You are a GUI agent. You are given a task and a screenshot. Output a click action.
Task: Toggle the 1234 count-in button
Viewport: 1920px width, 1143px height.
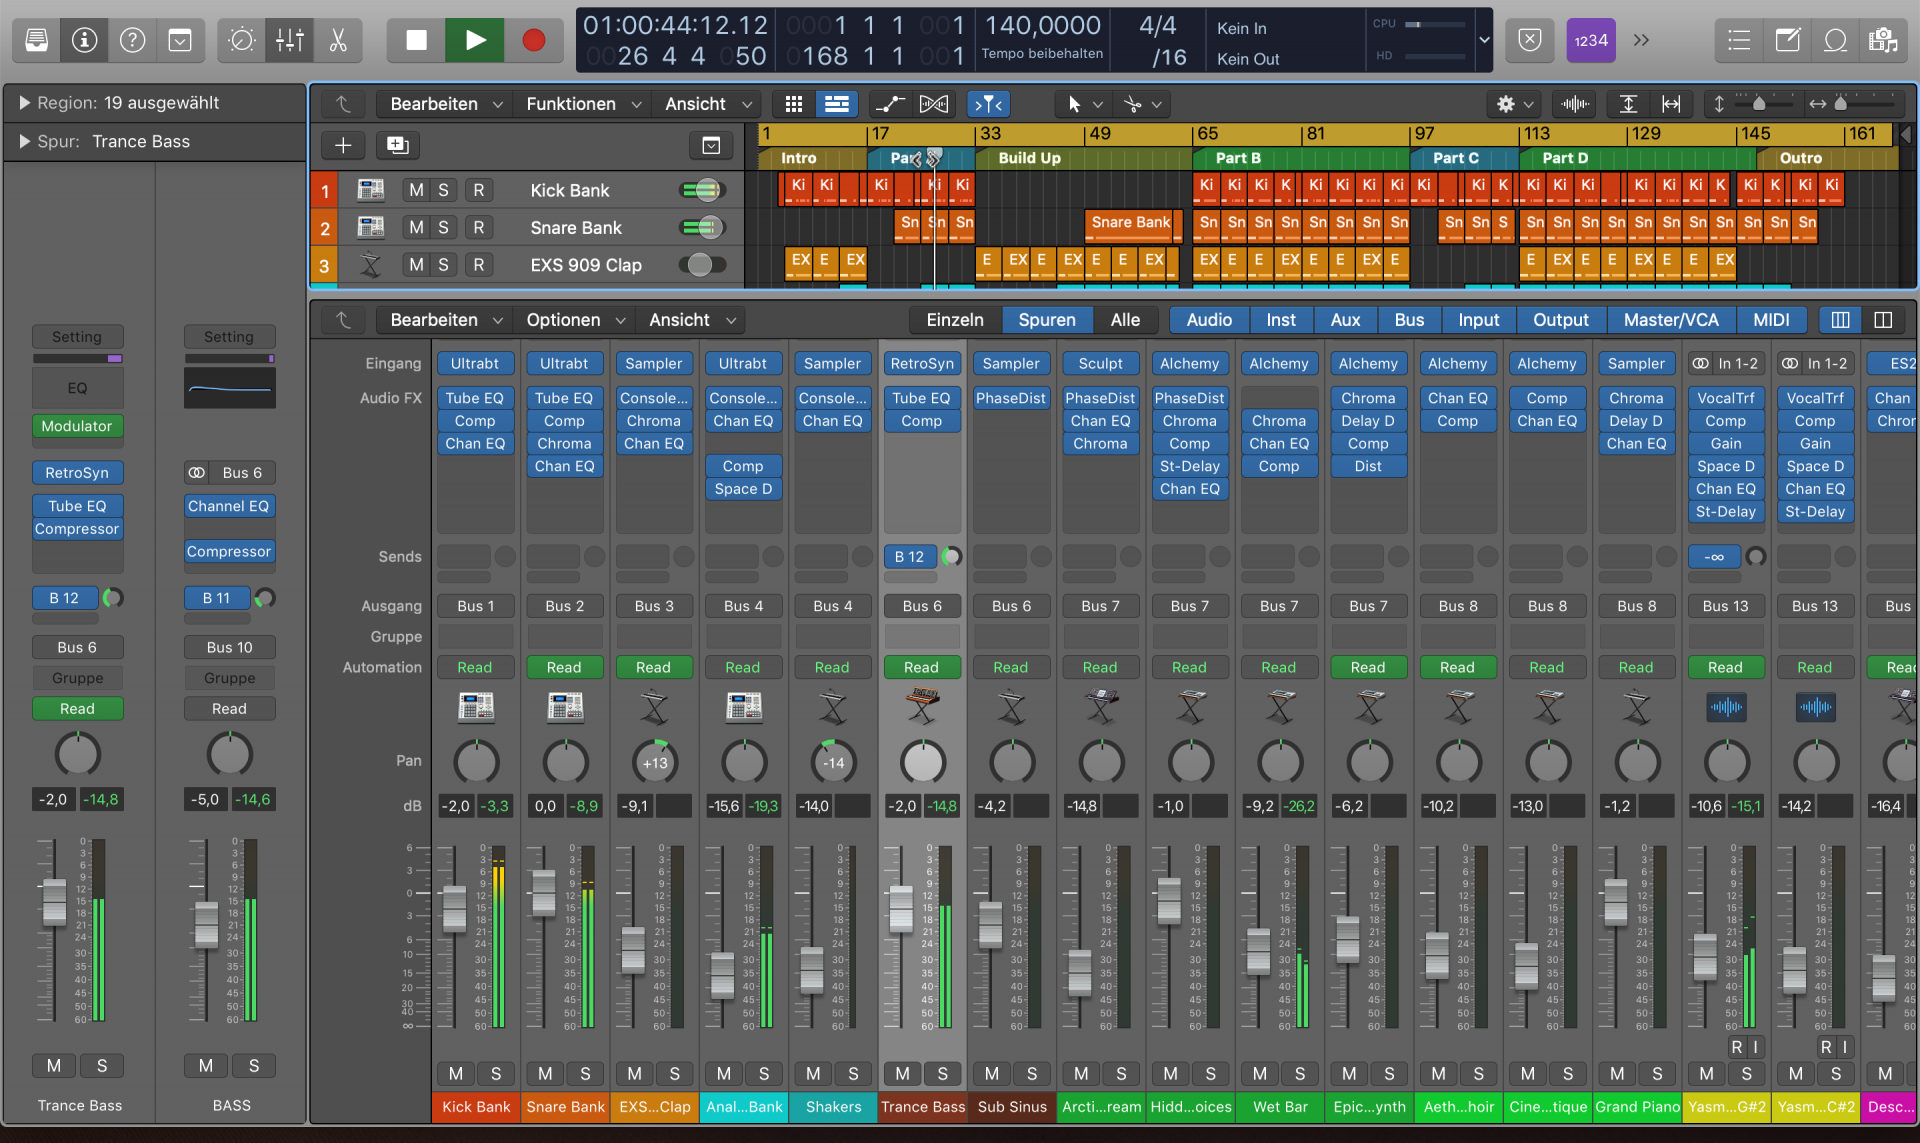click(x=1590, y=40)
